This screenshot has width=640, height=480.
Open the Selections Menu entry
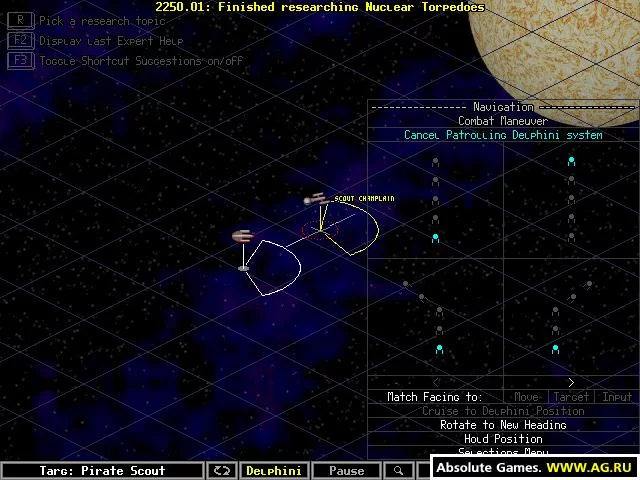point(503,451)
